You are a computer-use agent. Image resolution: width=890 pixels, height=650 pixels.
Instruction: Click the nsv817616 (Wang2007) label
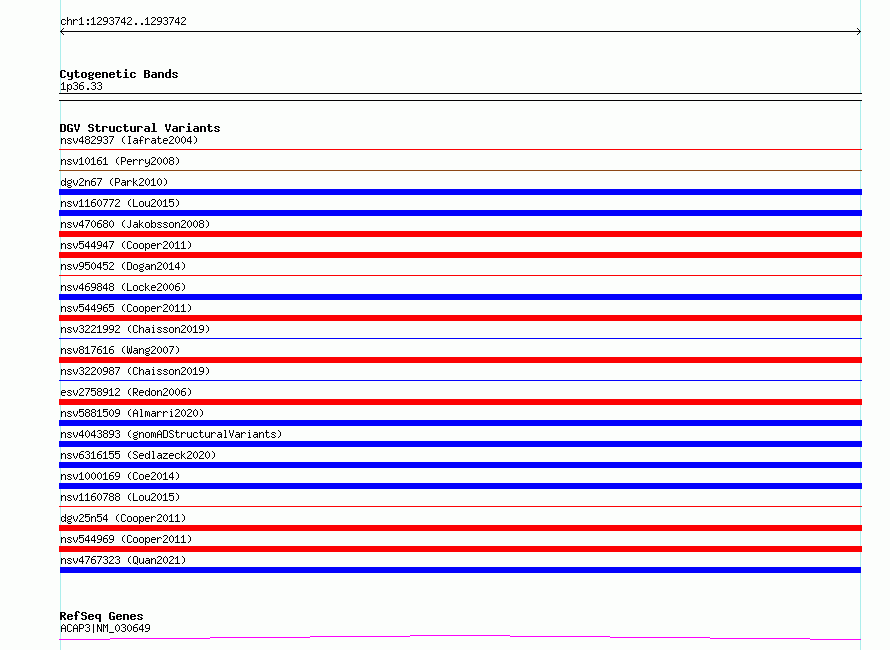[x=120, y=350]
